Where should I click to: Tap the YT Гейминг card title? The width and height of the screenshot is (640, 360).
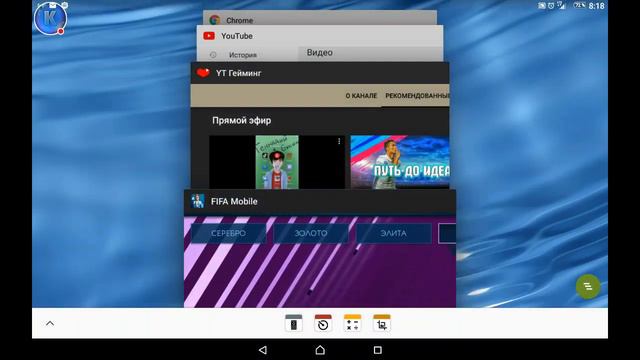pyautogui.click(x=238, y=73)
